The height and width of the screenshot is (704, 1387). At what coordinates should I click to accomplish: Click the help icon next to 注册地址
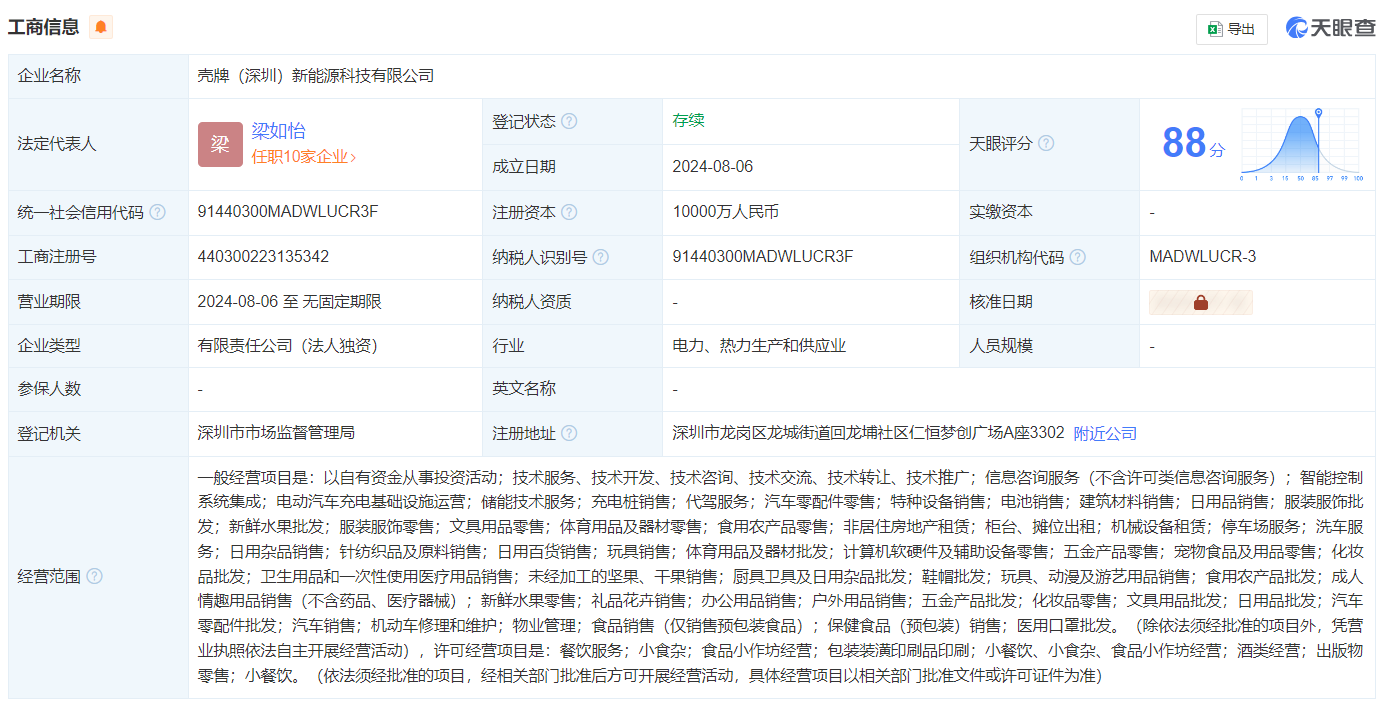[569, 433]
